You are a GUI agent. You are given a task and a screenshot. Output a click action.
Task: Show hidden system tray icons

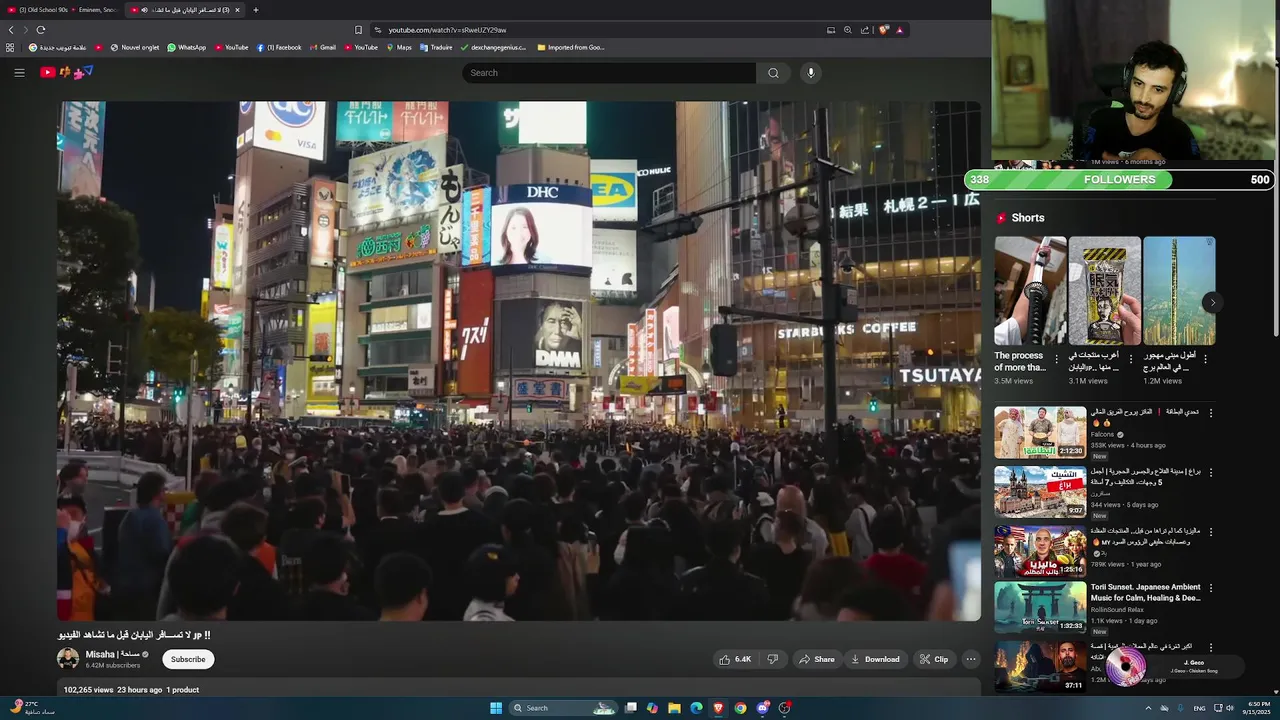pyautogui.click(x=1148, y=708)
